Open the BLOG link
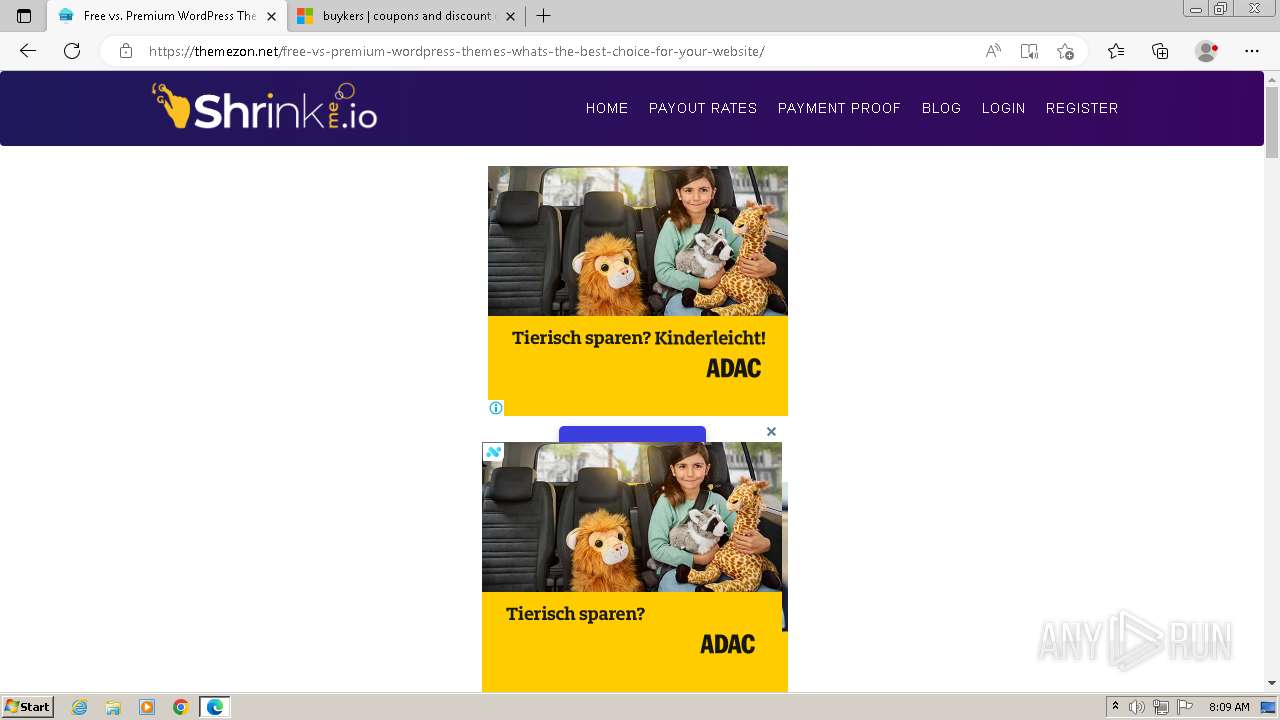 [941, 108]
